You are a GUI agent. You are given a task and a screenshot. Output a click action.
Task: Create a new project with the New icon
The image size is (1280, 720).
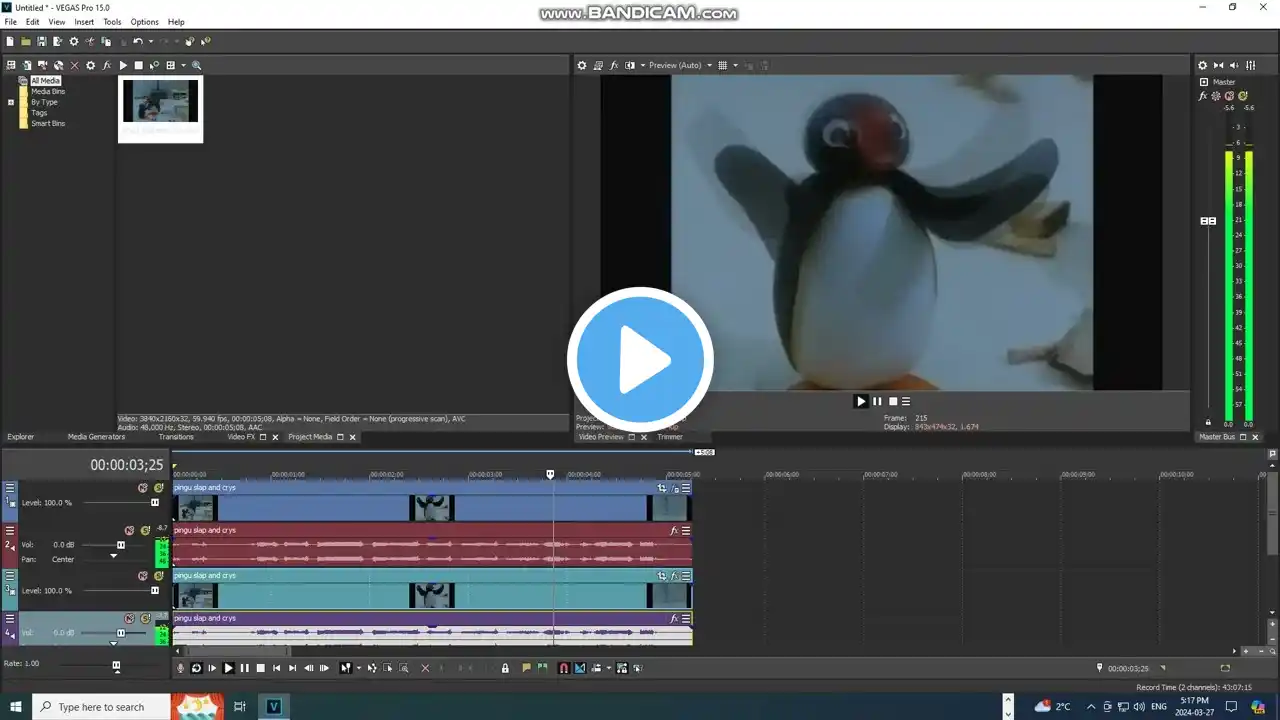[10, 41]
